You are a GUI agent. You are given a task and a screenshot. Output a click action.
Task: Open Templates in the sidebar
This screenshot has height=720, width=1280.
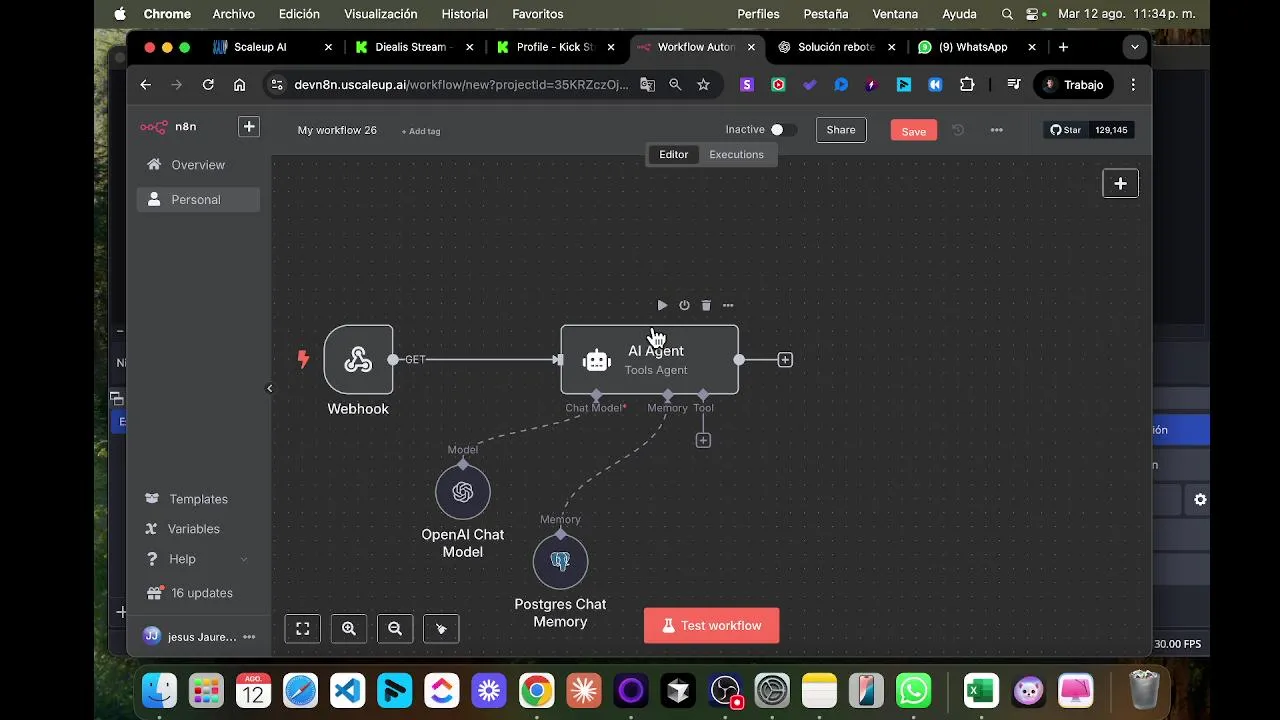197,499
